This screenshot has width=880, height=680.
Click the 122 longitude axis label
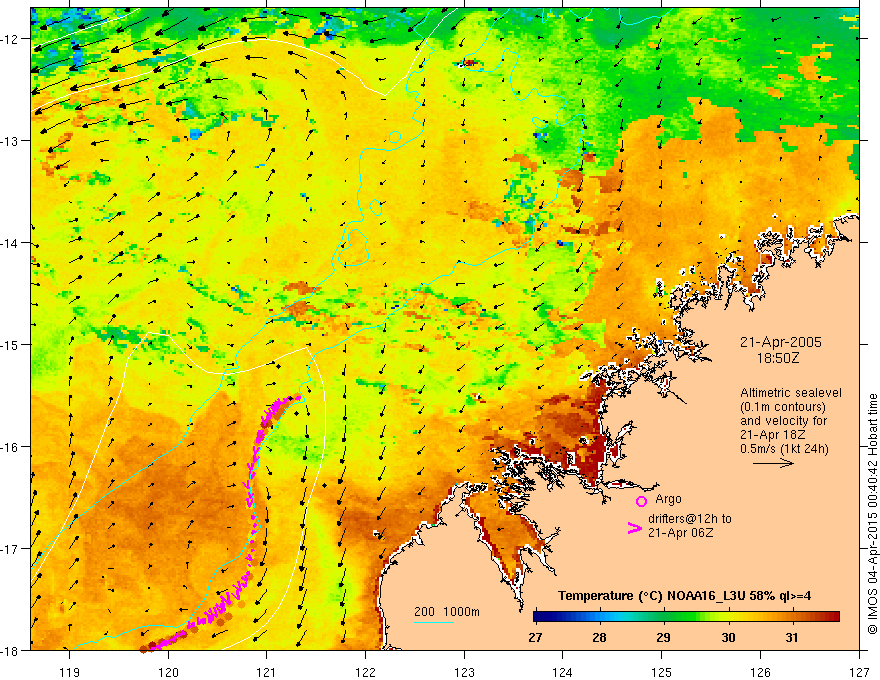(365, 672)
